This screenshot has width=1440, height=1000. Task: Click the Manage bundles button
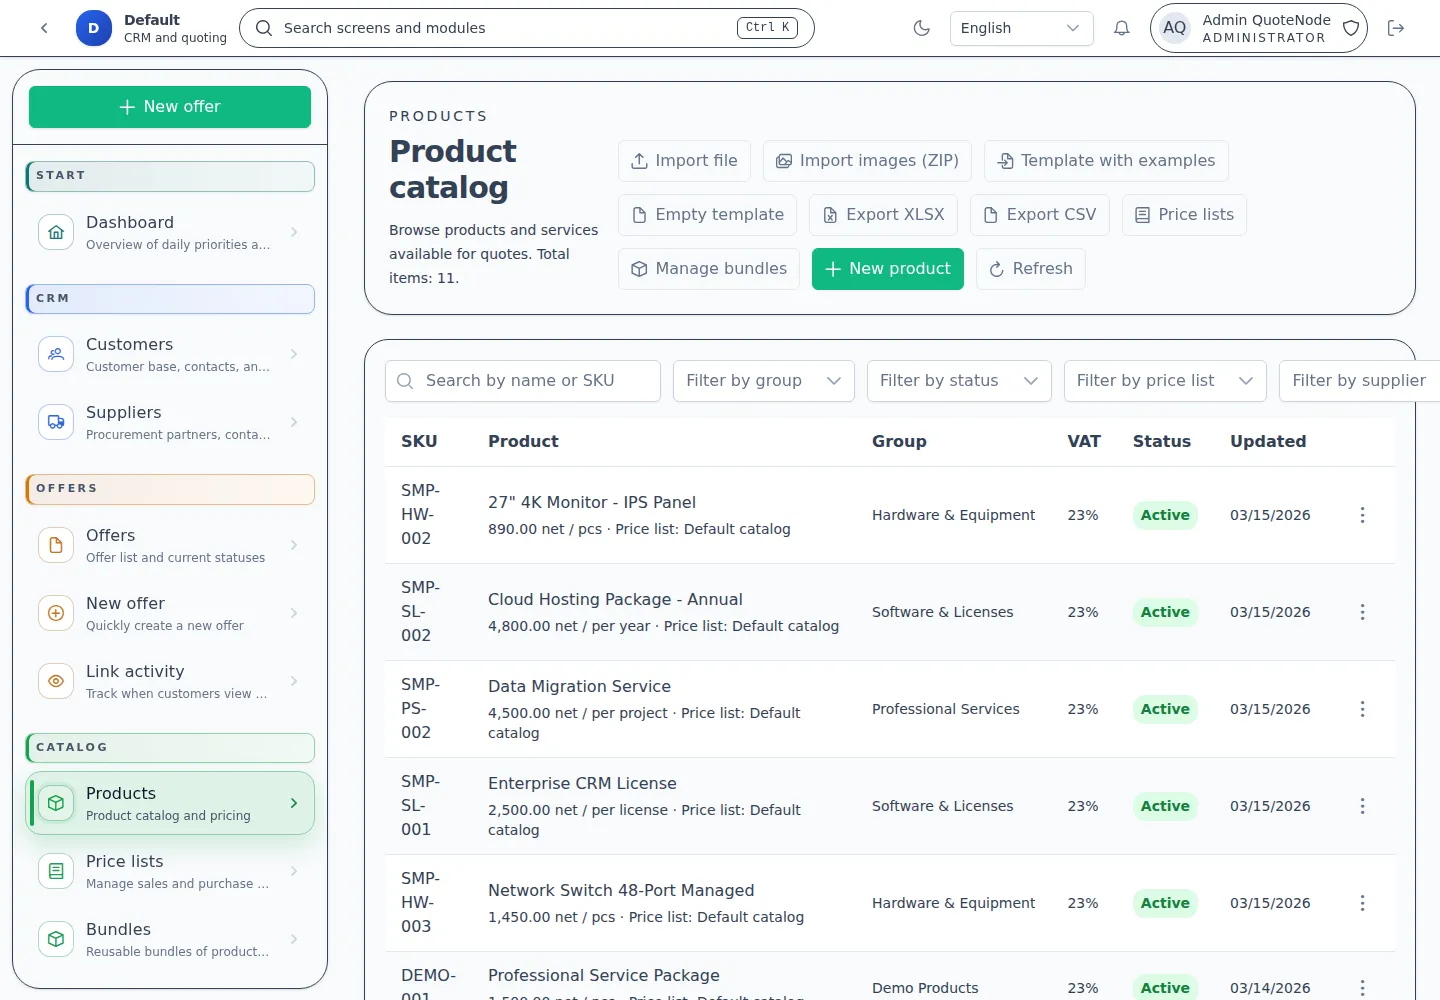tap(708, 269)
